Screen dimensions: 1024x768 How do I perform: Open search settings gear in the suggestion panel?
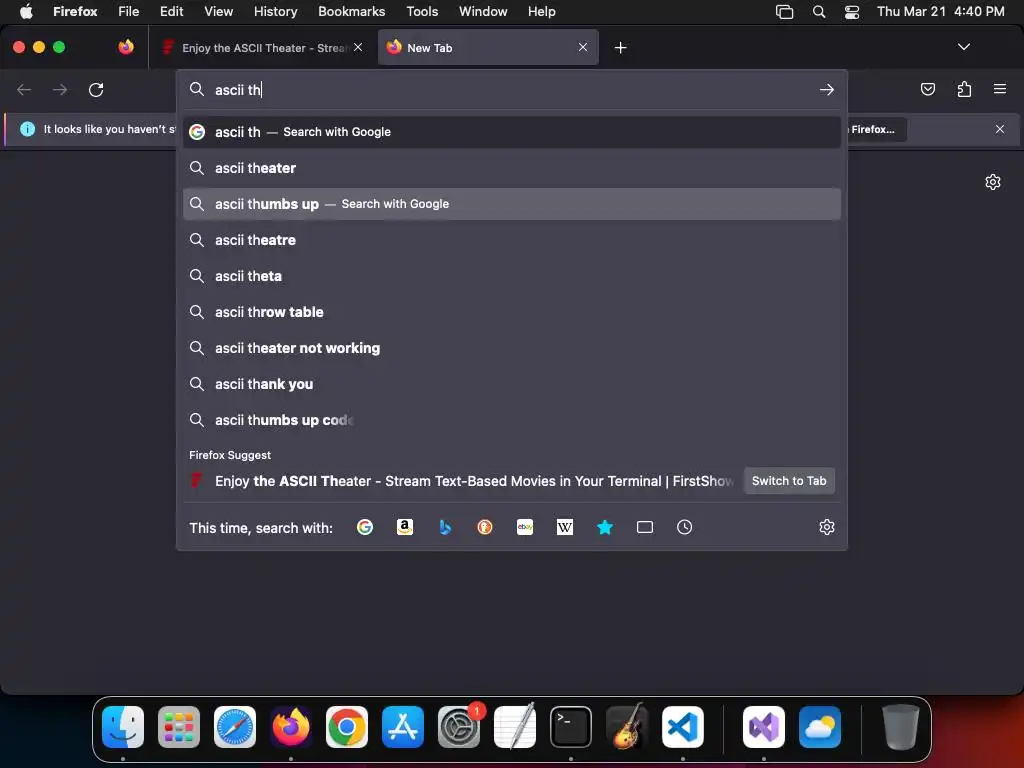click(x=827, y=527)
